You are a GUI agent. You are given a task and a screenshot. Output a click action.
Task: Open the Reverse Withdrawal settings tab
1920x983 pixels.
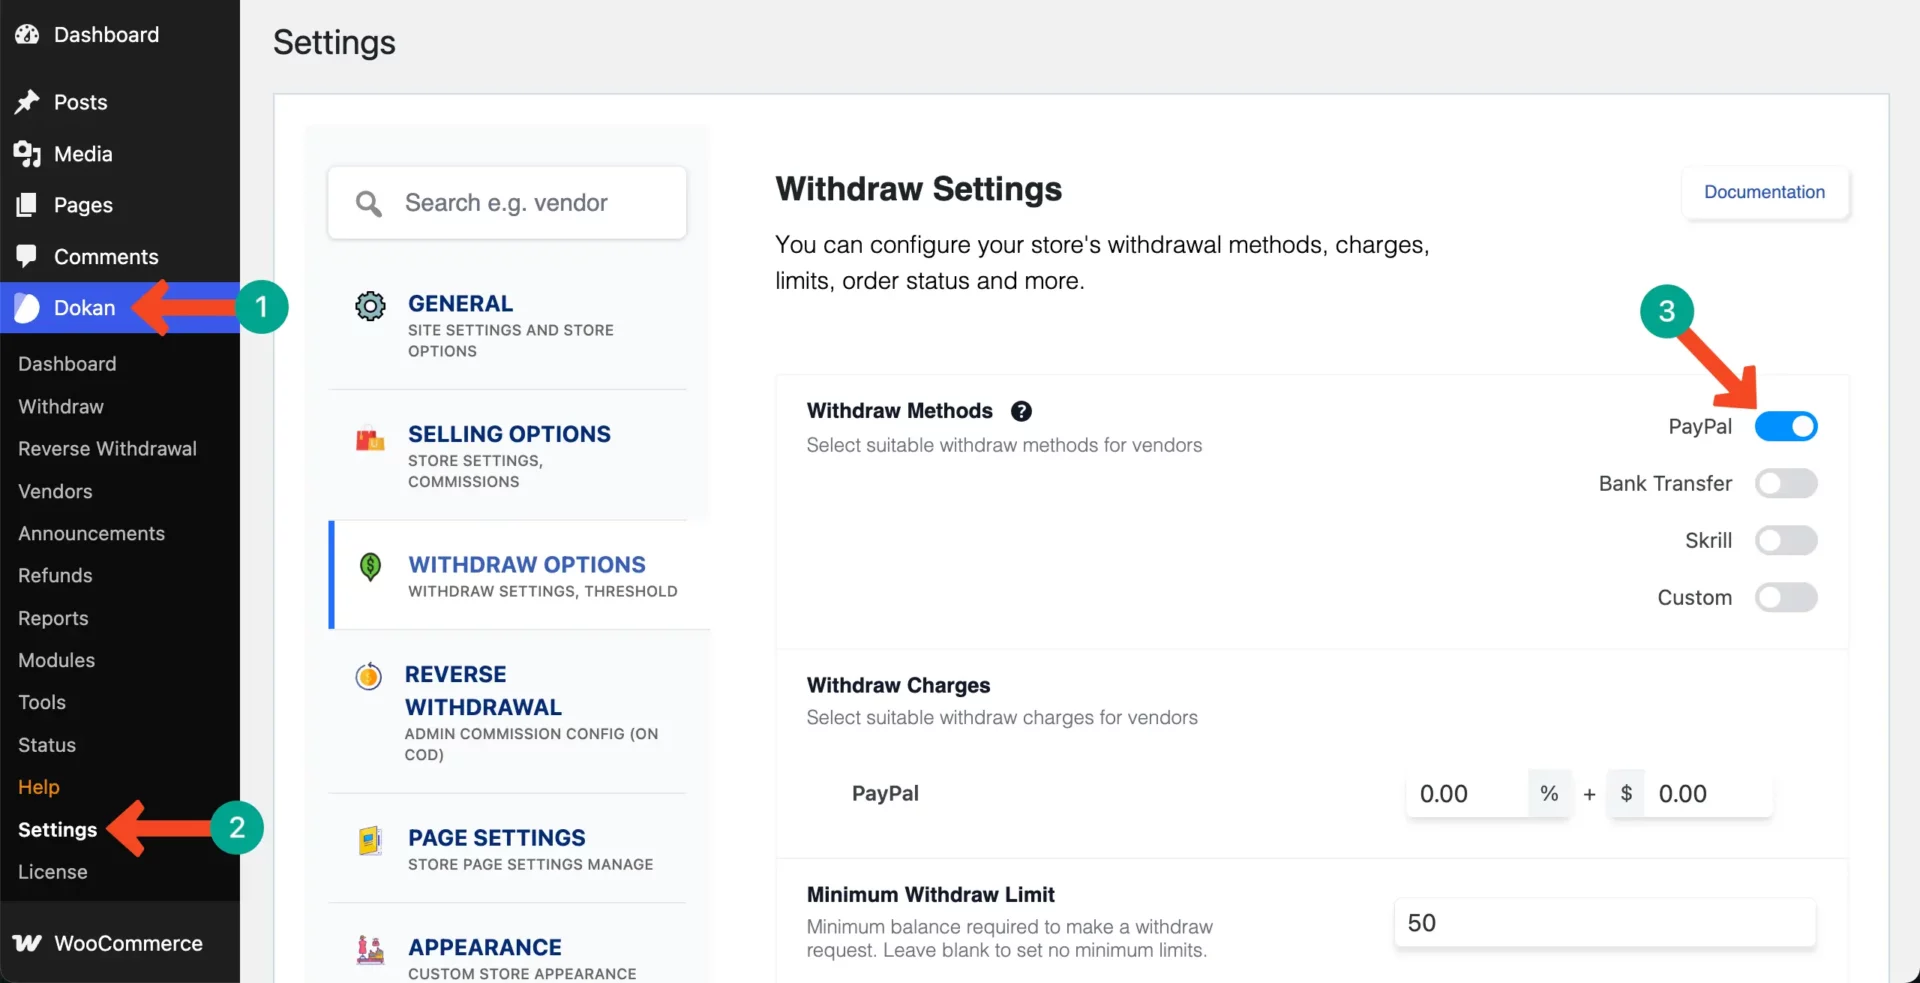point(507,712)
